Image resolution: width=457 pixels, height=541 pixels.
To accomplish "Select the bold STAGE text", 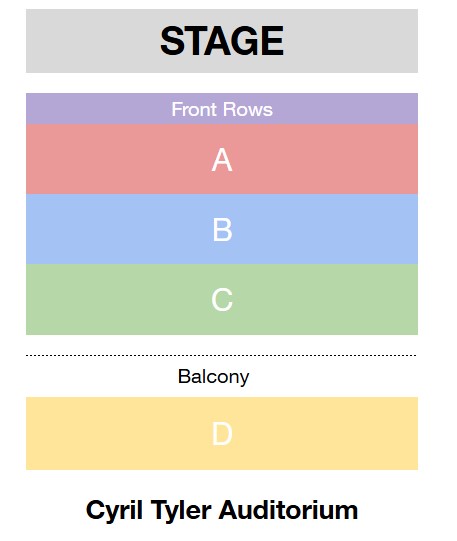I will pos(222,41).
